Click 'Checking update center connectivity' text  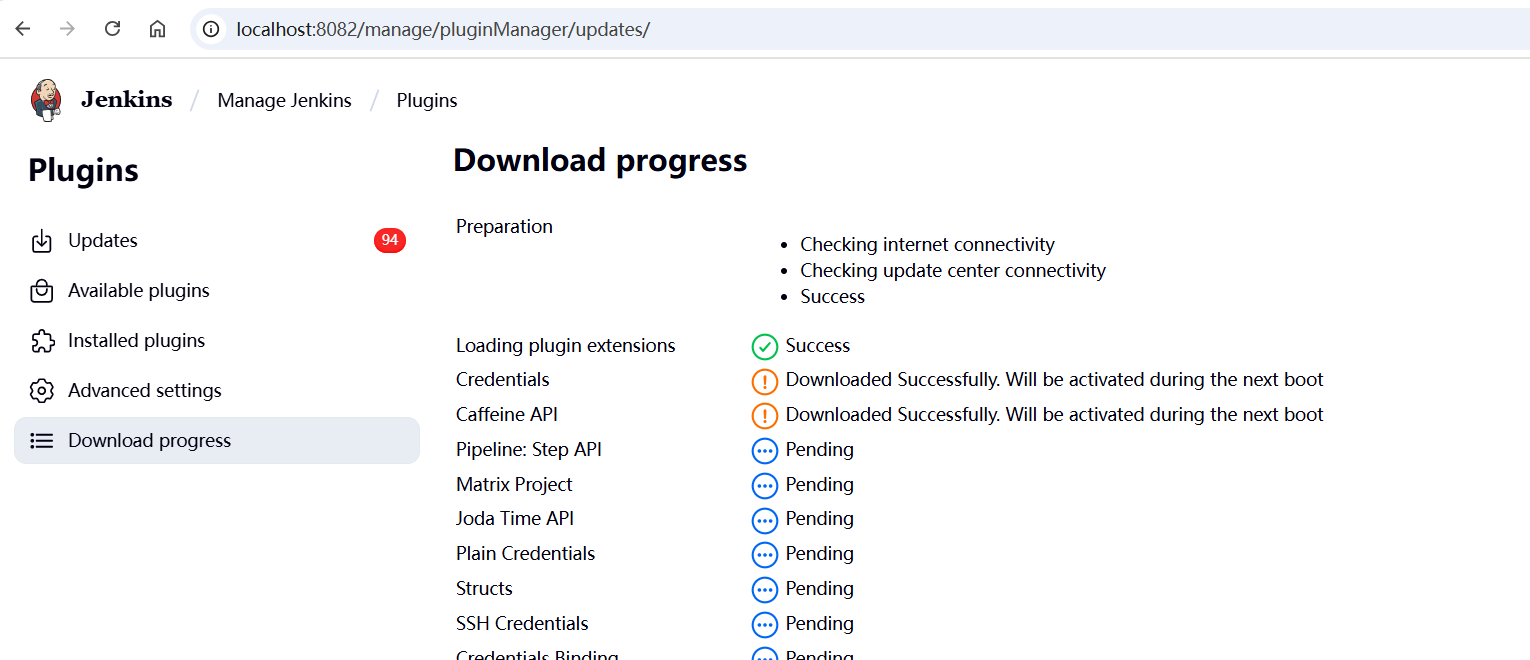pos(953,270)
